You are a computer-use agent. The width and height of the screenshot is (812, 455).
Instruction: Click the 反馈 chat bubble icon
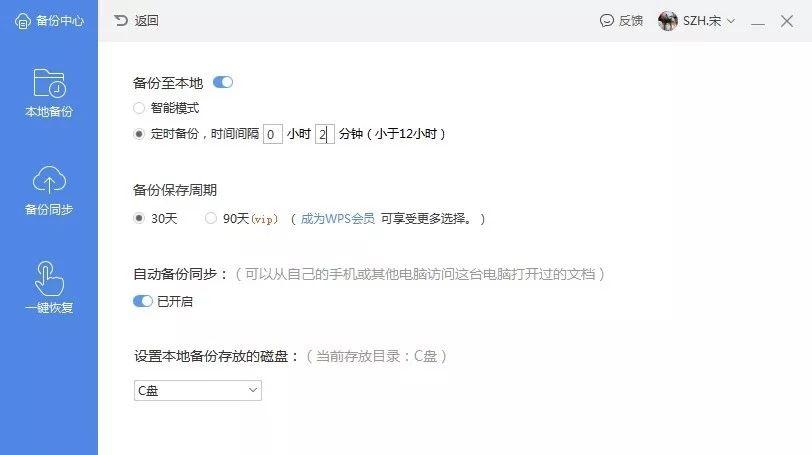point(606,21)
